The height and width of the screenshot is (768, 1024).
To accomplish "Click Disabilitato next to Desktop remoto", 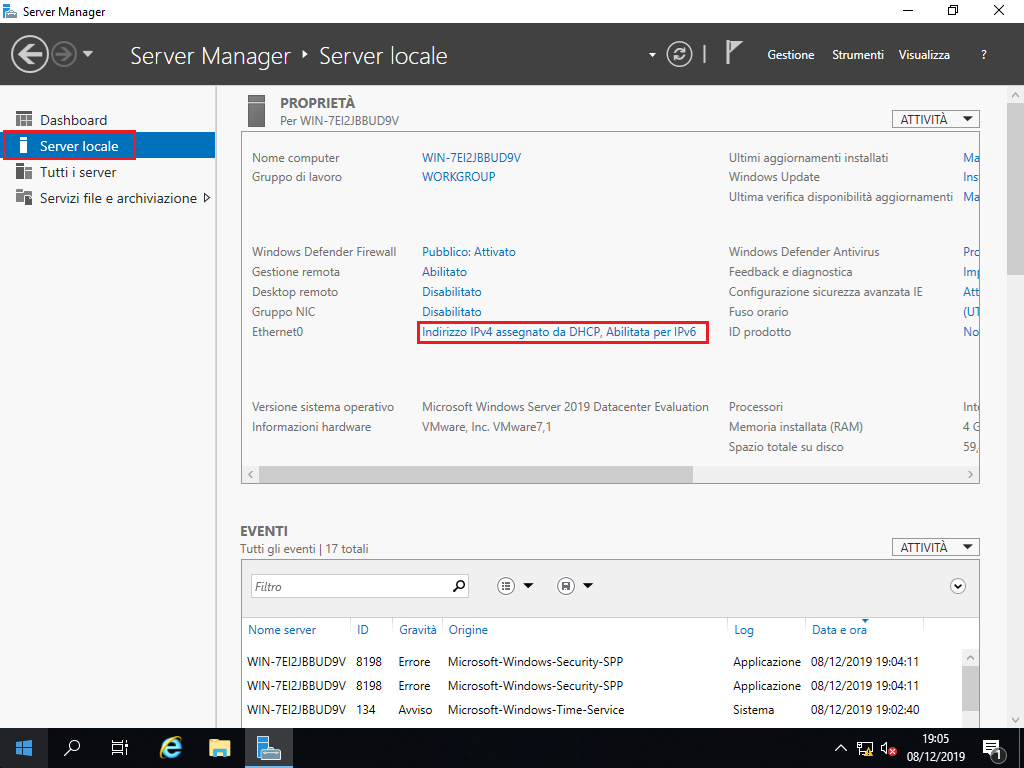I will (451, 292).
